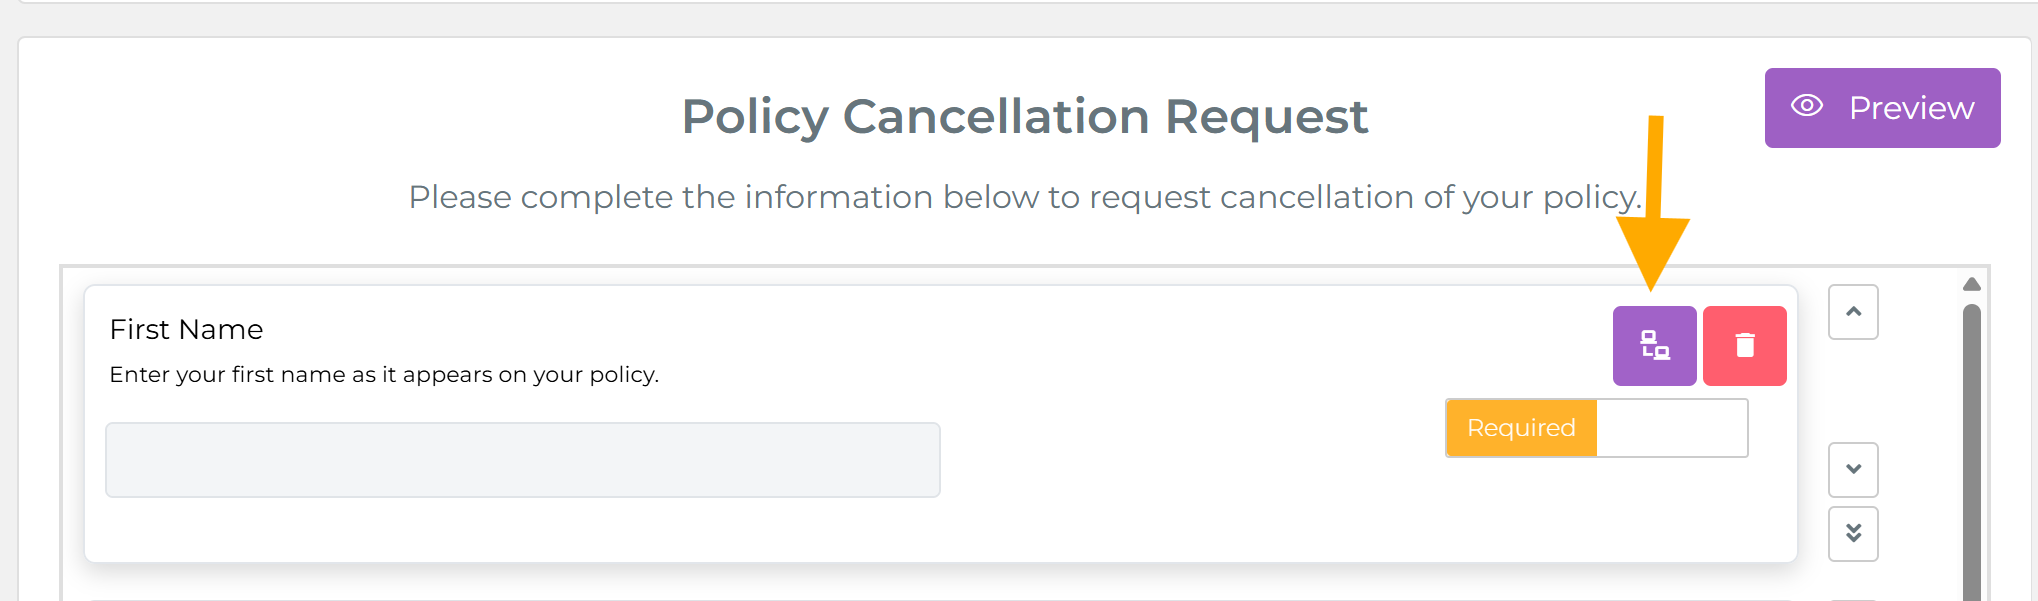Click the trash can glyph to remove the question
Viewport: 2038px width, 601px height.
(x=1744, y=346)
